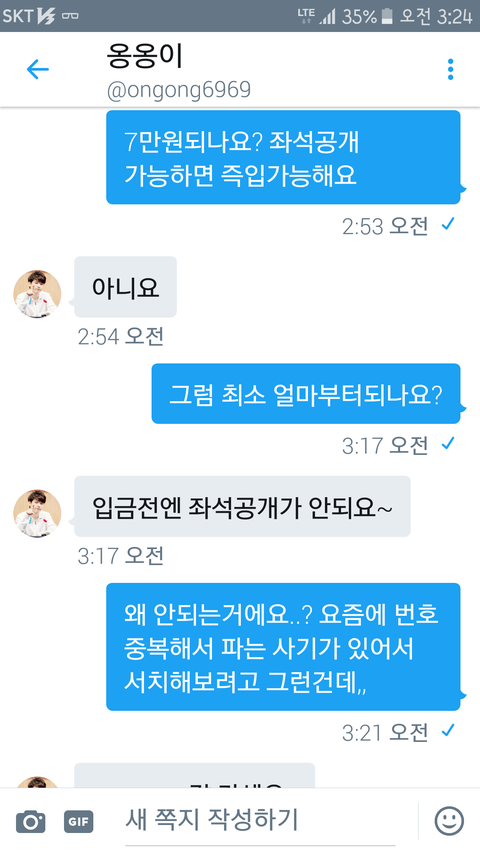Open the three-dot overflow menu
The height and width of the screenshot is (853, 480).
pos(450,70)
